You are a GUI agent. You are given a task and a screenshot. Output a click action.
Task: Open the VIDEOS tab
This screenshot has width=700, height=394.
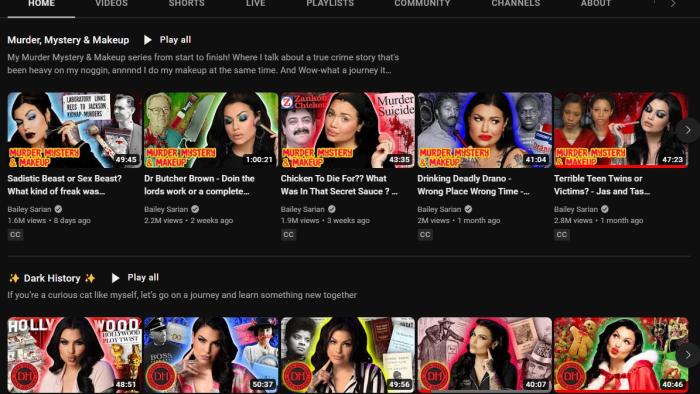tap(111, 4)
